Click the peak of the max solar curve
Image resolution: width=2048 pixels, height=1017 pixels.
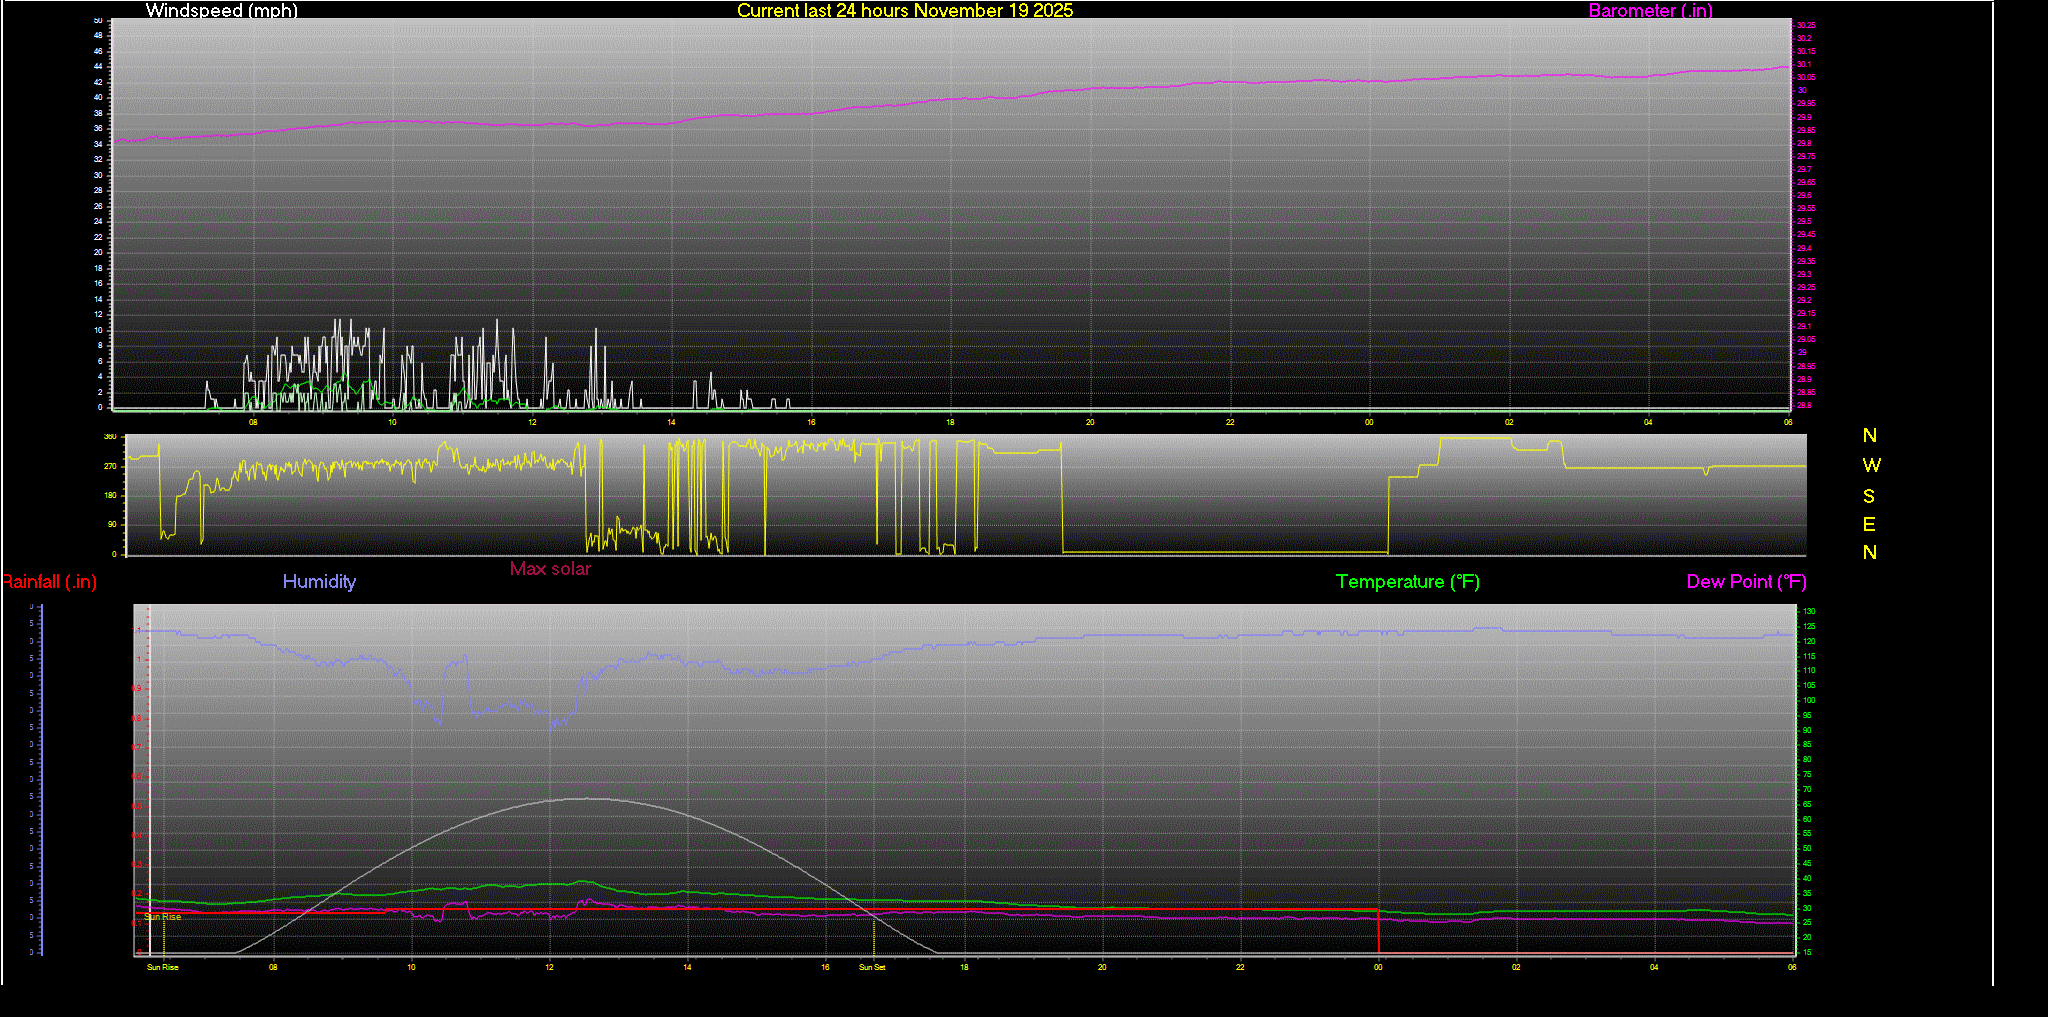pos(583,798)
